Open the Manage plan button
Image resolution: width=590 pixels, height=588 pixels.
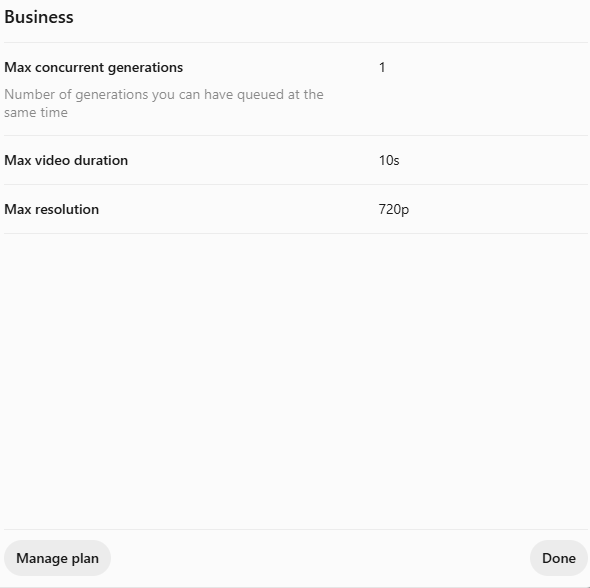[57, 558]
